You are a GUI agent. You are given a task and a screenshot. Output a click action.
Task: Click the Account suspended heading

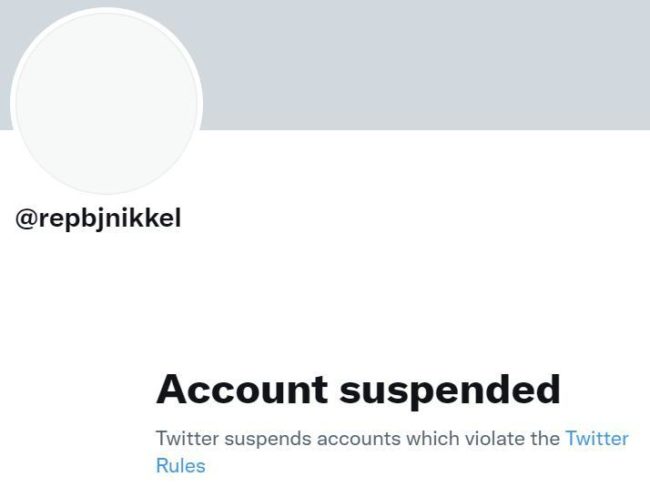[358, 390]
